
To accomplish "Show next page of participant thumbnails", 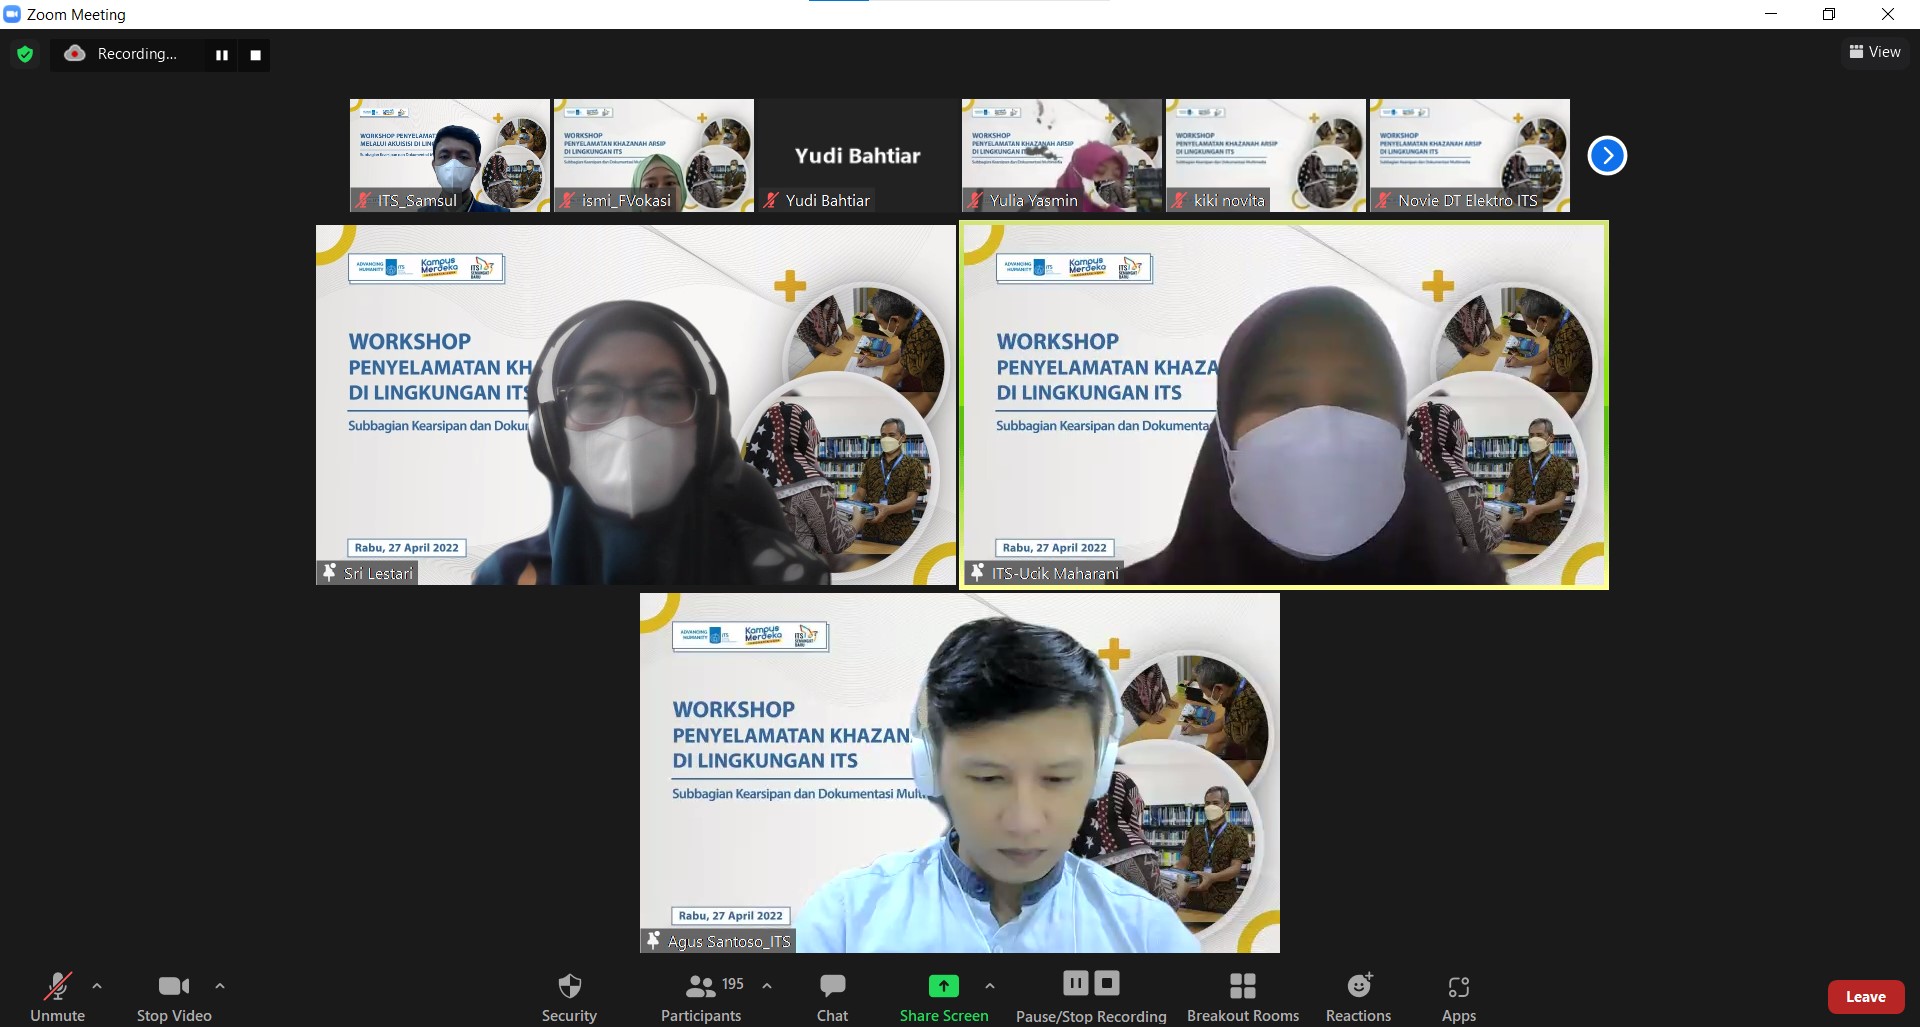I will tap(1607, 155).
